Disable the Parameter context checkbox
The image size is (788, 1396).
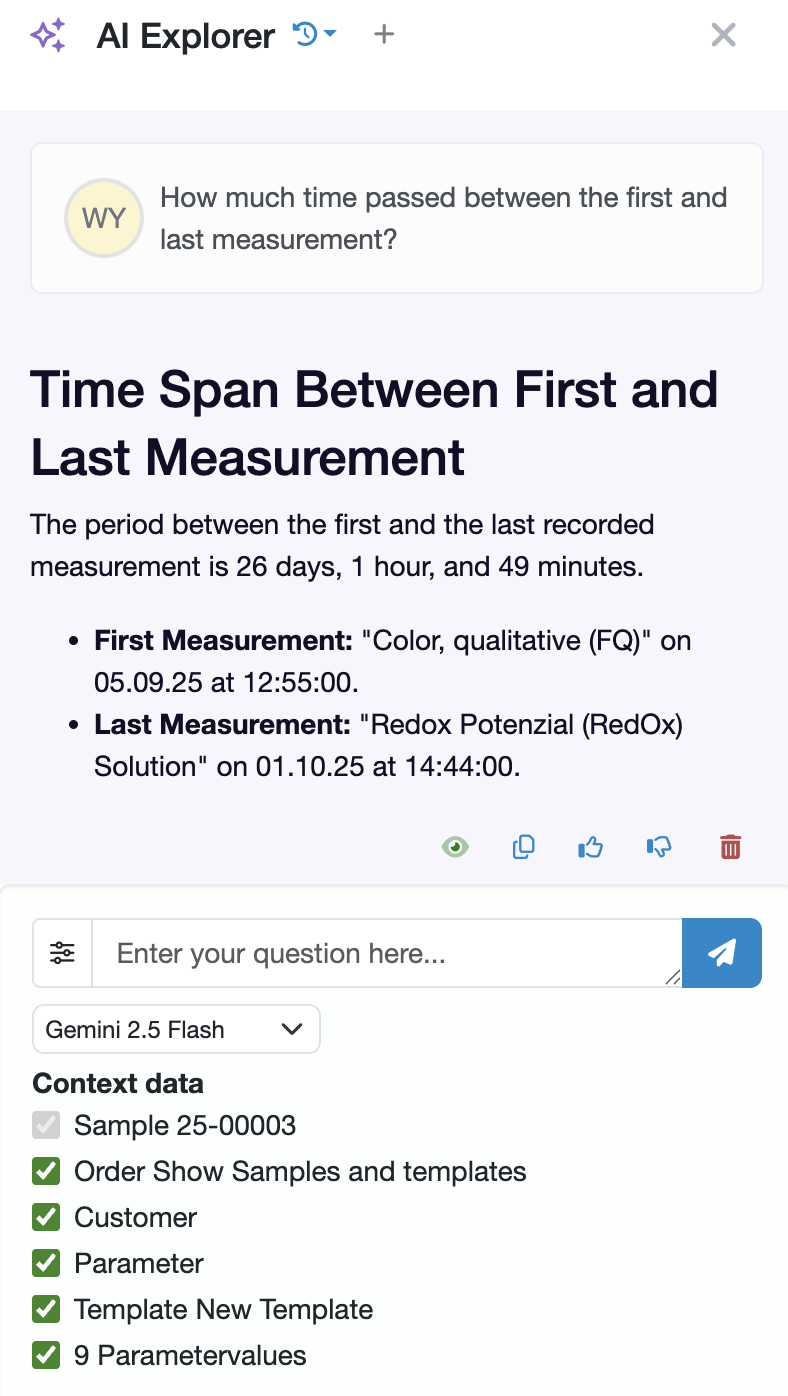coord(46,1263)
